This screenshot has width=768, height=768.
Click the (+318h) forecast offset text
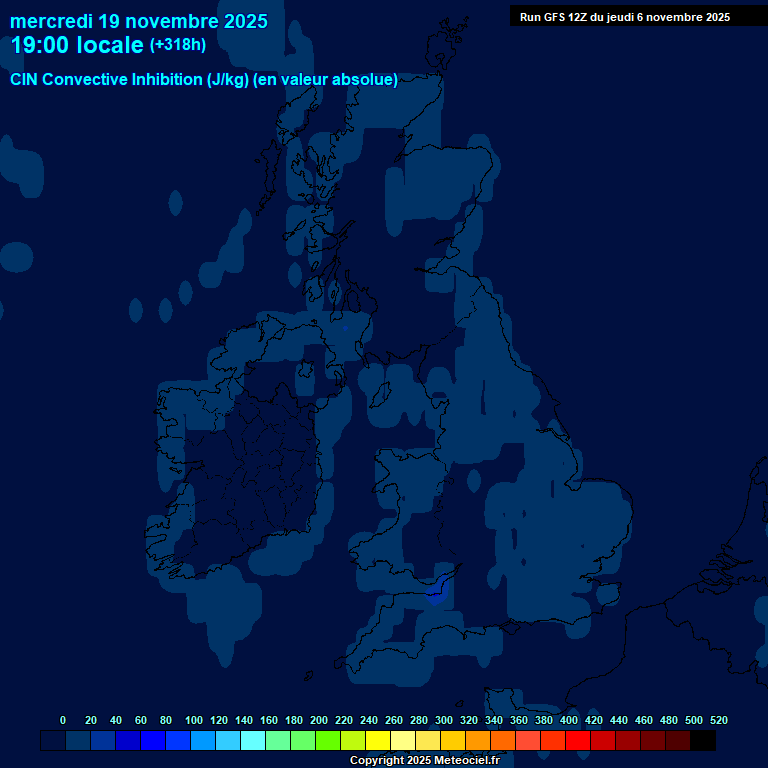point(178,45)
